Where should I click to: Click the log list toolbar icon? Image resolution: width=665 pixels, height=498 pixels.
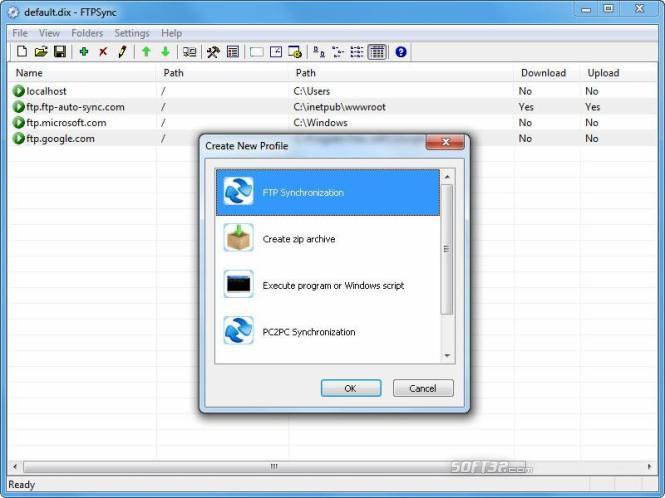pyautogui.click(x=233, y=52)
